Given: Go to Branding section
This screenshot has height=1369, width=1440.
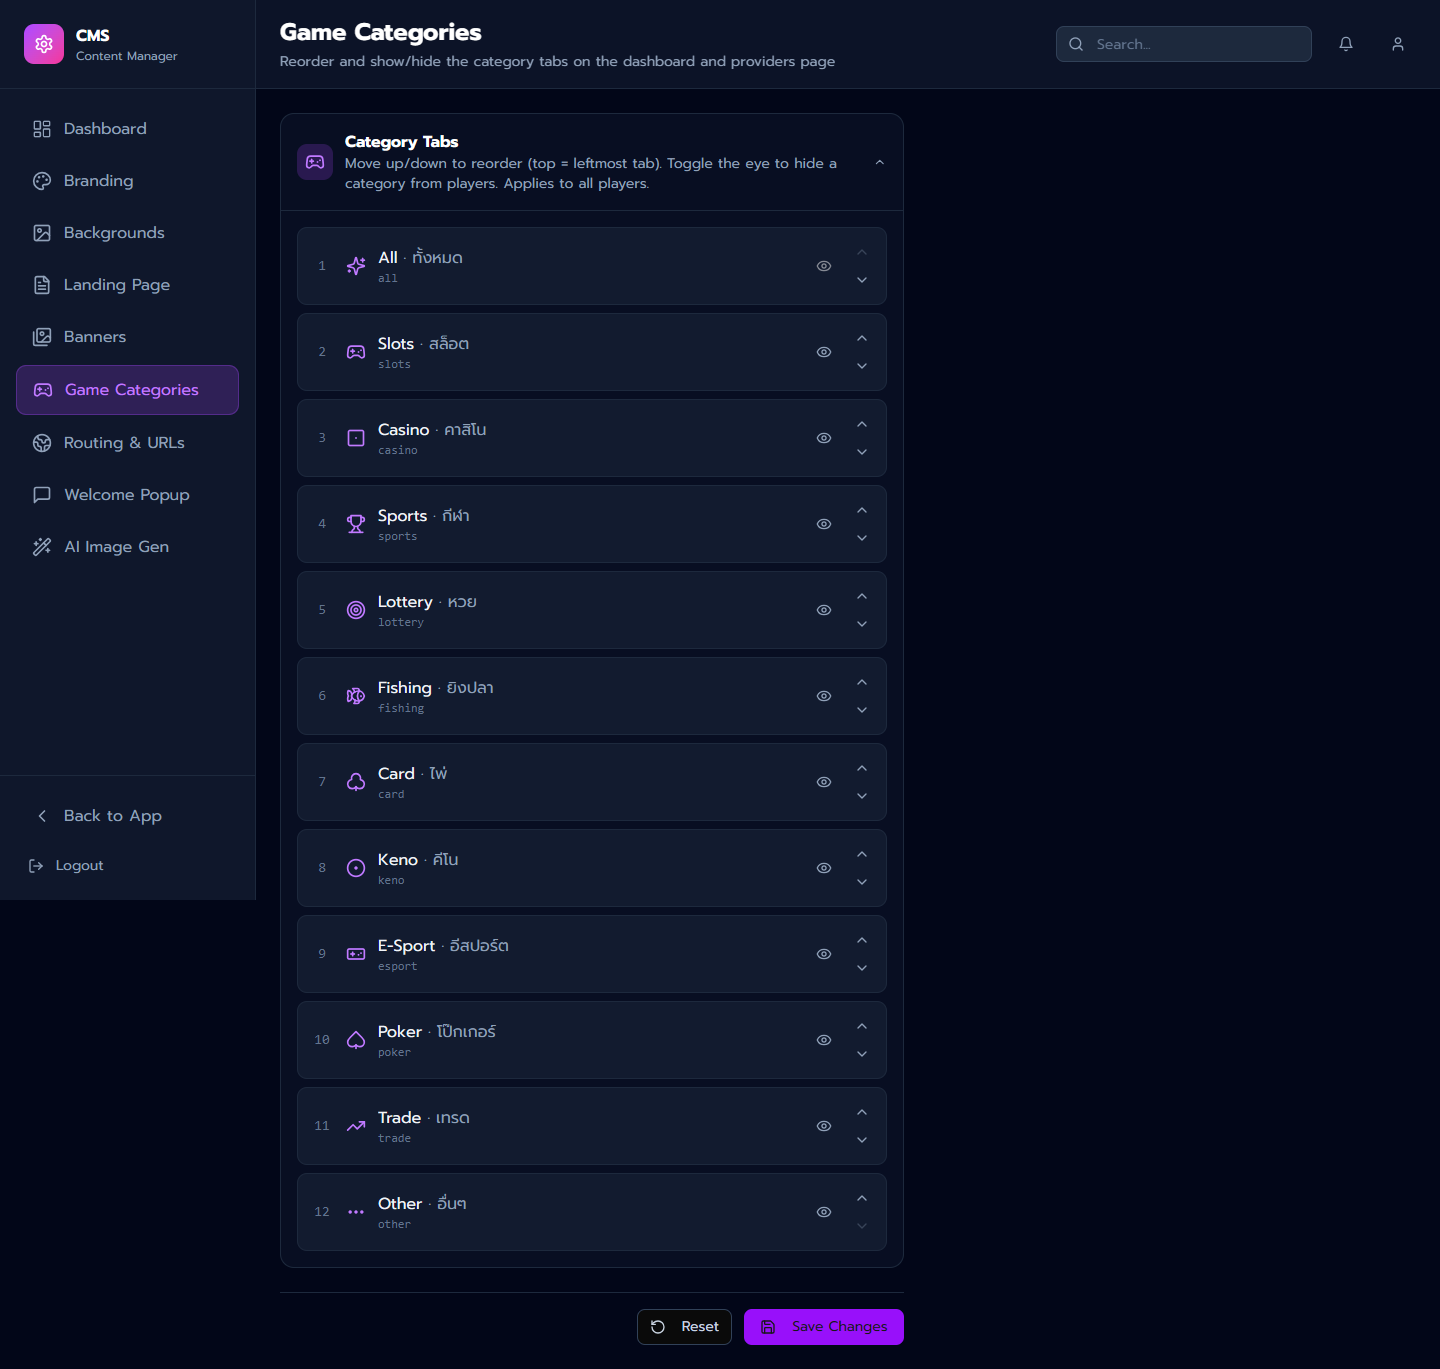Looking at the screenshot, I should (x=127, y=181).
